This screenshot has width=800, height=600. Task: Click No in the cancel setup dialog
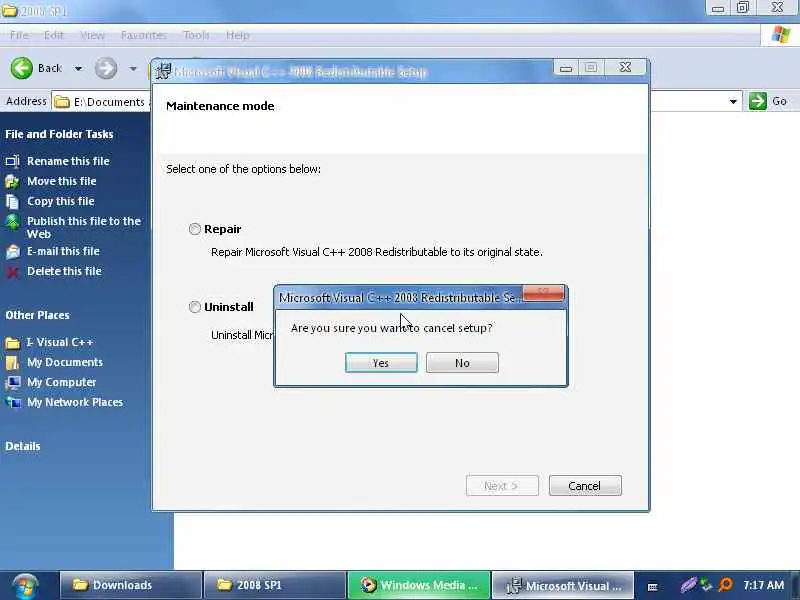pos(462,363)
